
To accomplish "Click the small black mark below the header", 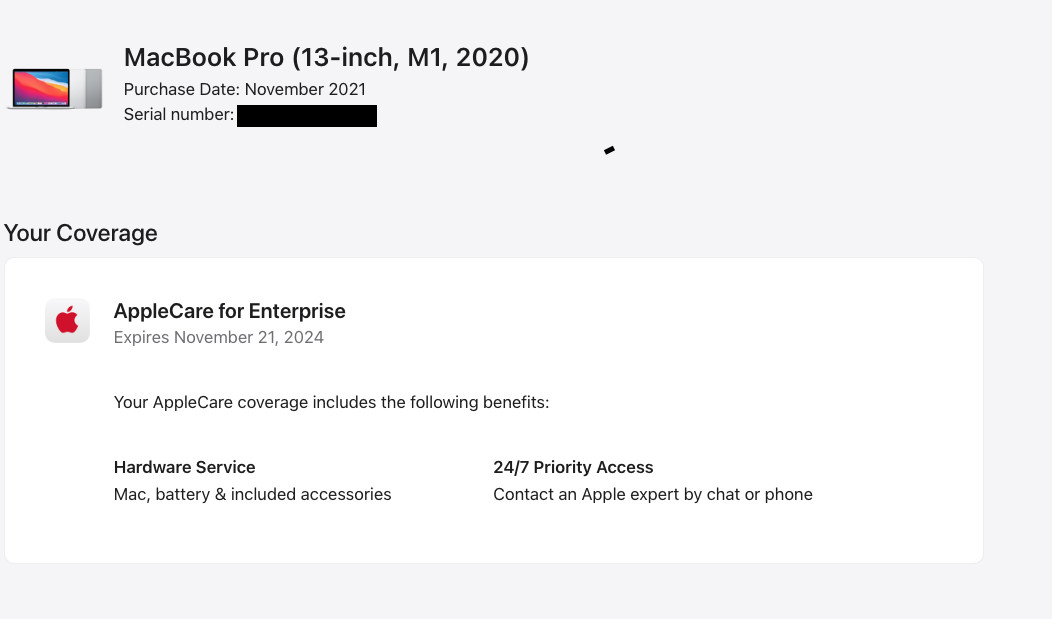I will pyautogui.click(x=609, y=150).
